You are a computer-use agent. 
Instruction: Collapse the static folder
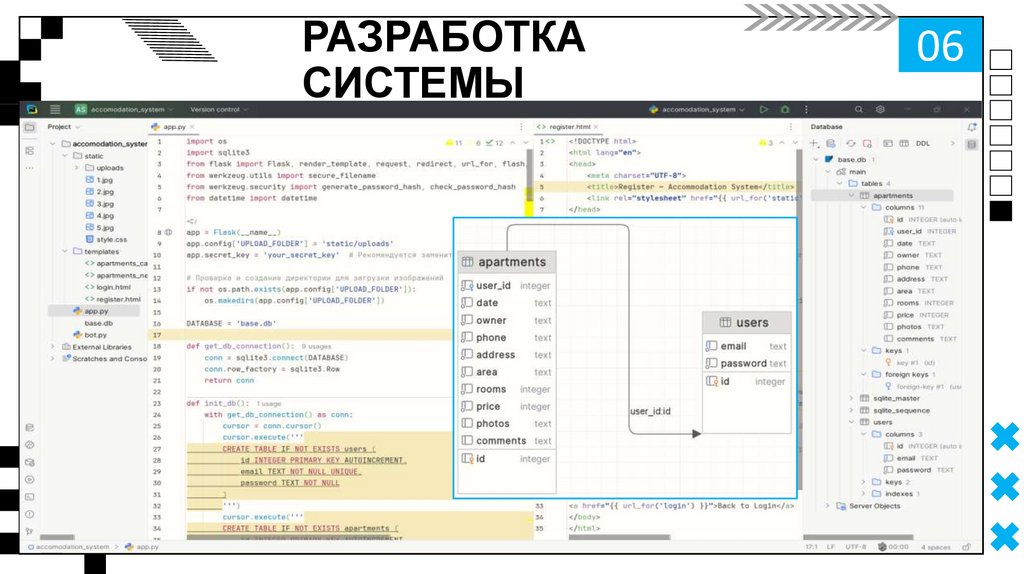[65, 156]
